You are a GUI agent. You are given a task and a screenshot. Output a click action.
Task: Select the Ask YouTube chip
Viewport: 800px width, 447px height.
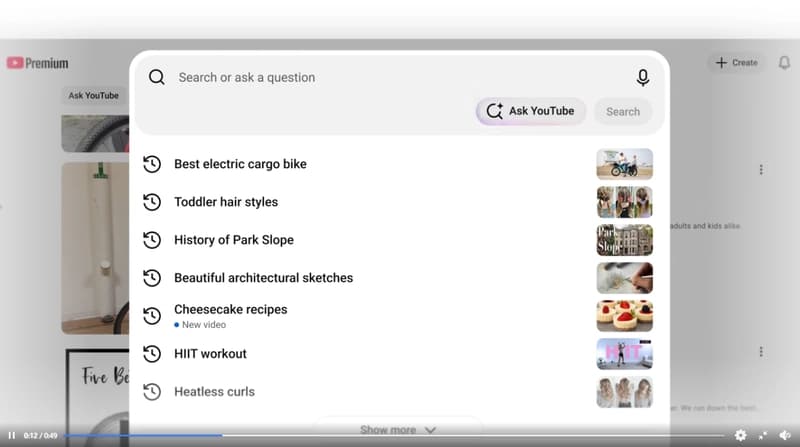coord(93,95)
